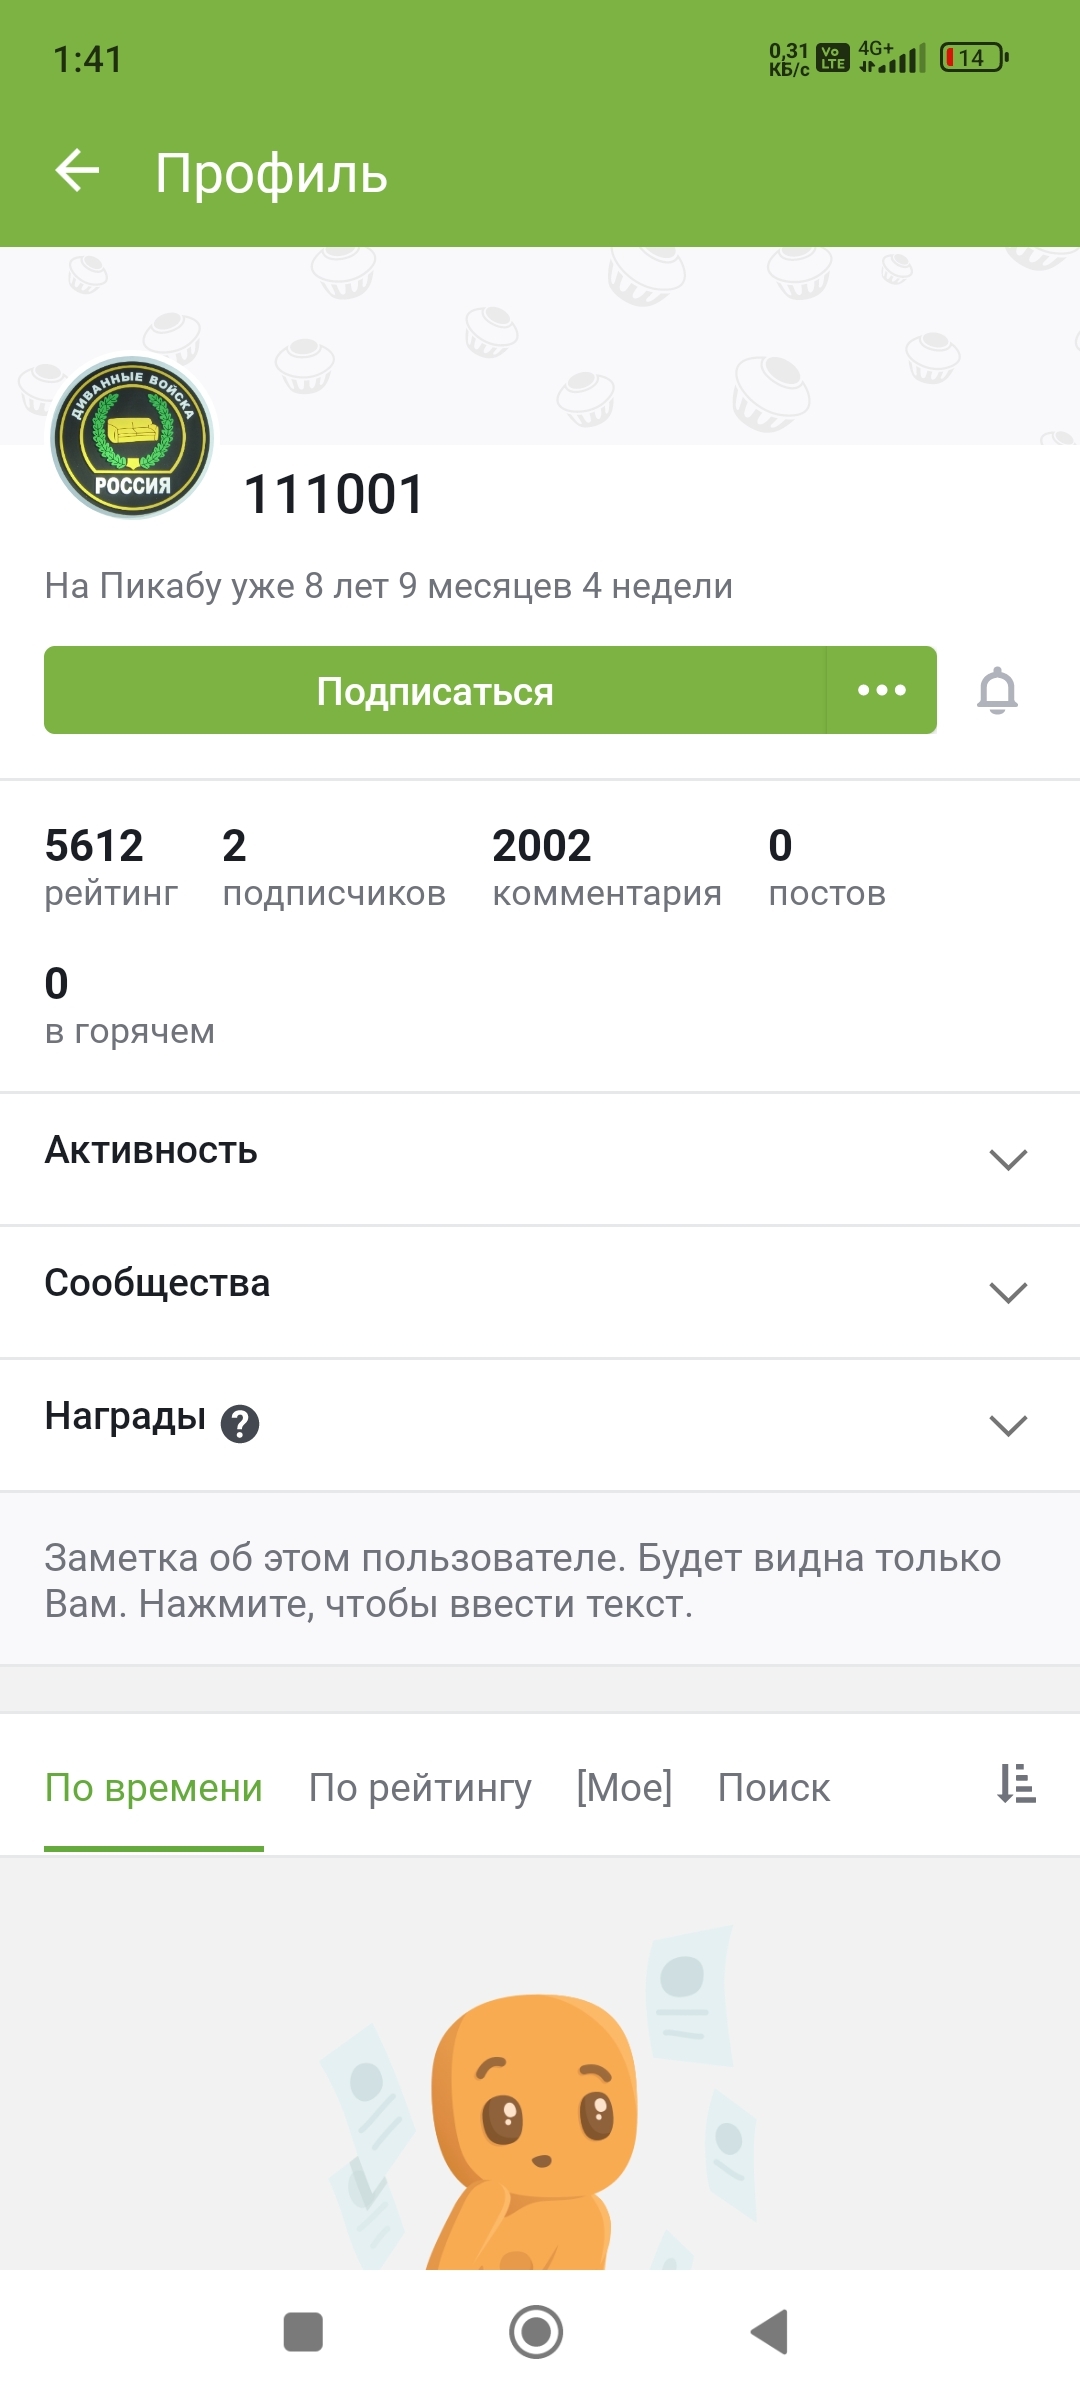Expand the Награды section chevron
1080x2400 pixels.
[1007, 1425]
